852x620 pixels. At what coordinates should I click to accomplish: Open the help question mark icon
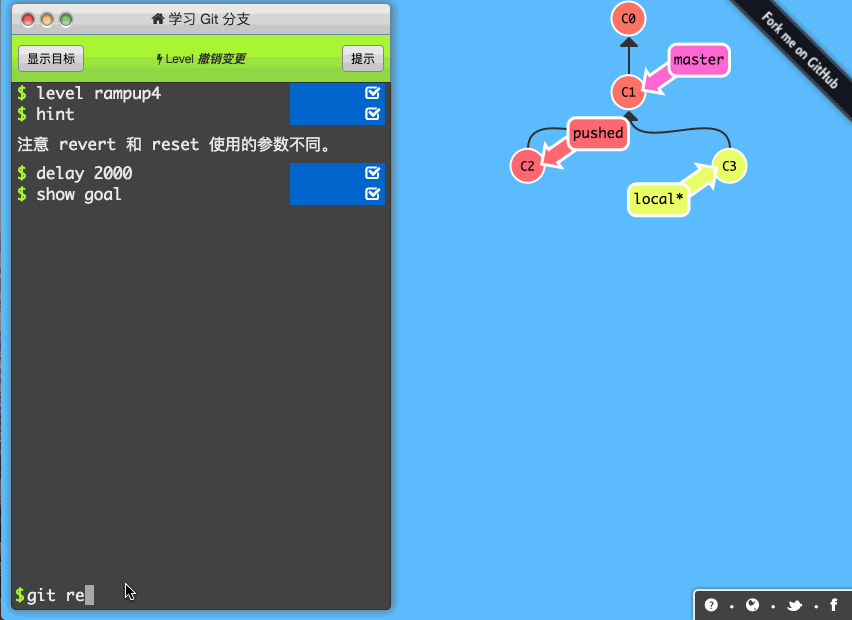(711, 605)
